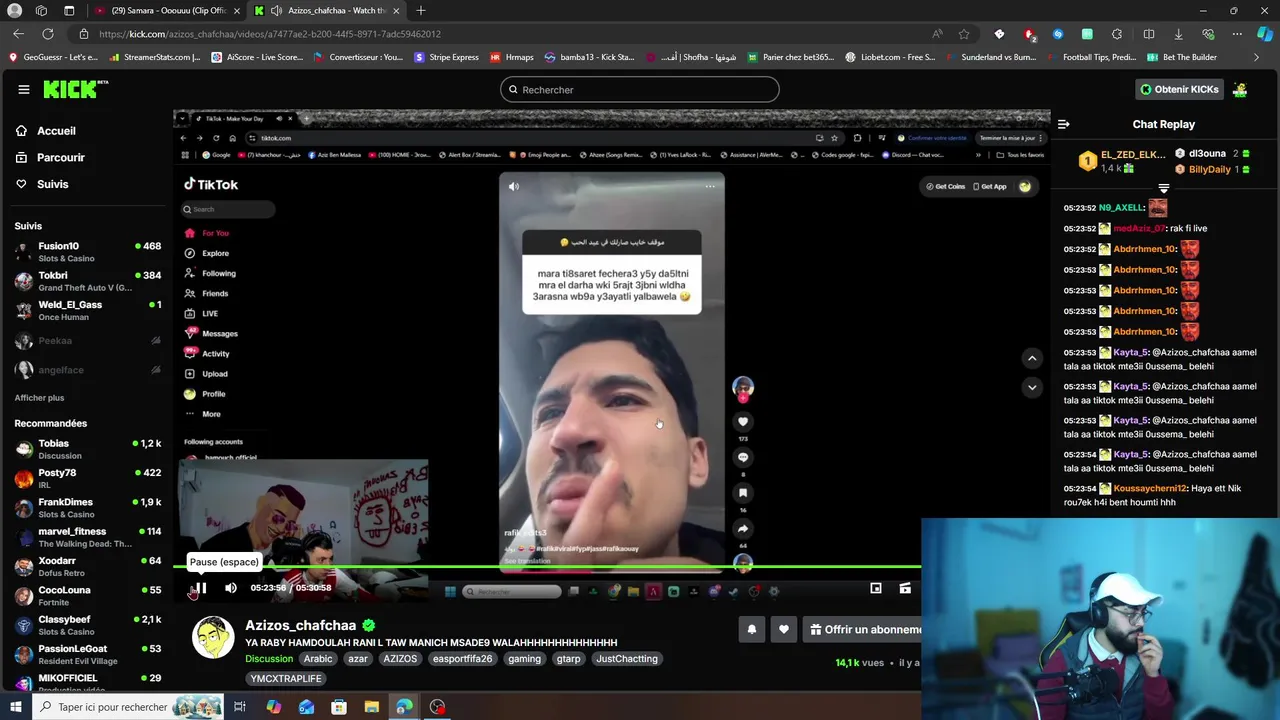Open recommended channel Xodarr
Viewport: 1280px width, 720px height.
pyautogui.click(x=88, y=566)
